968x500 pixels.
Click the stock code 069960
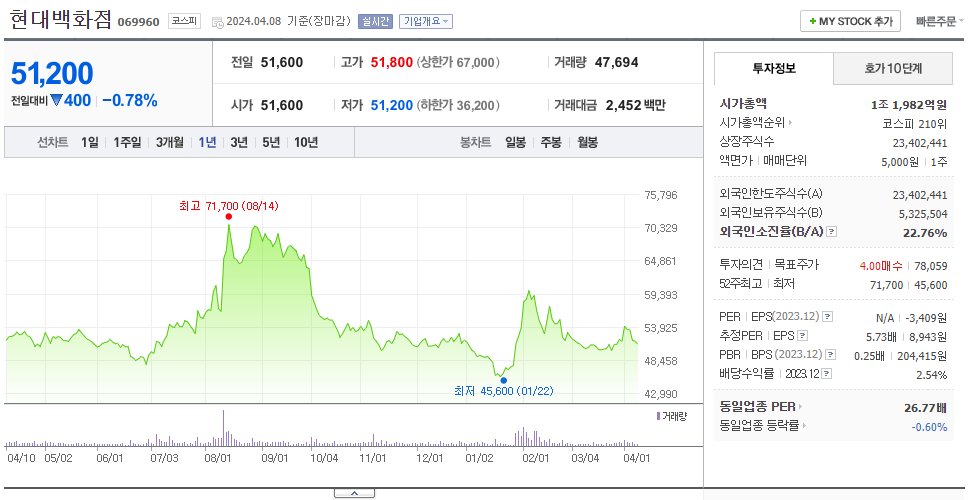(x=138, y=22)
